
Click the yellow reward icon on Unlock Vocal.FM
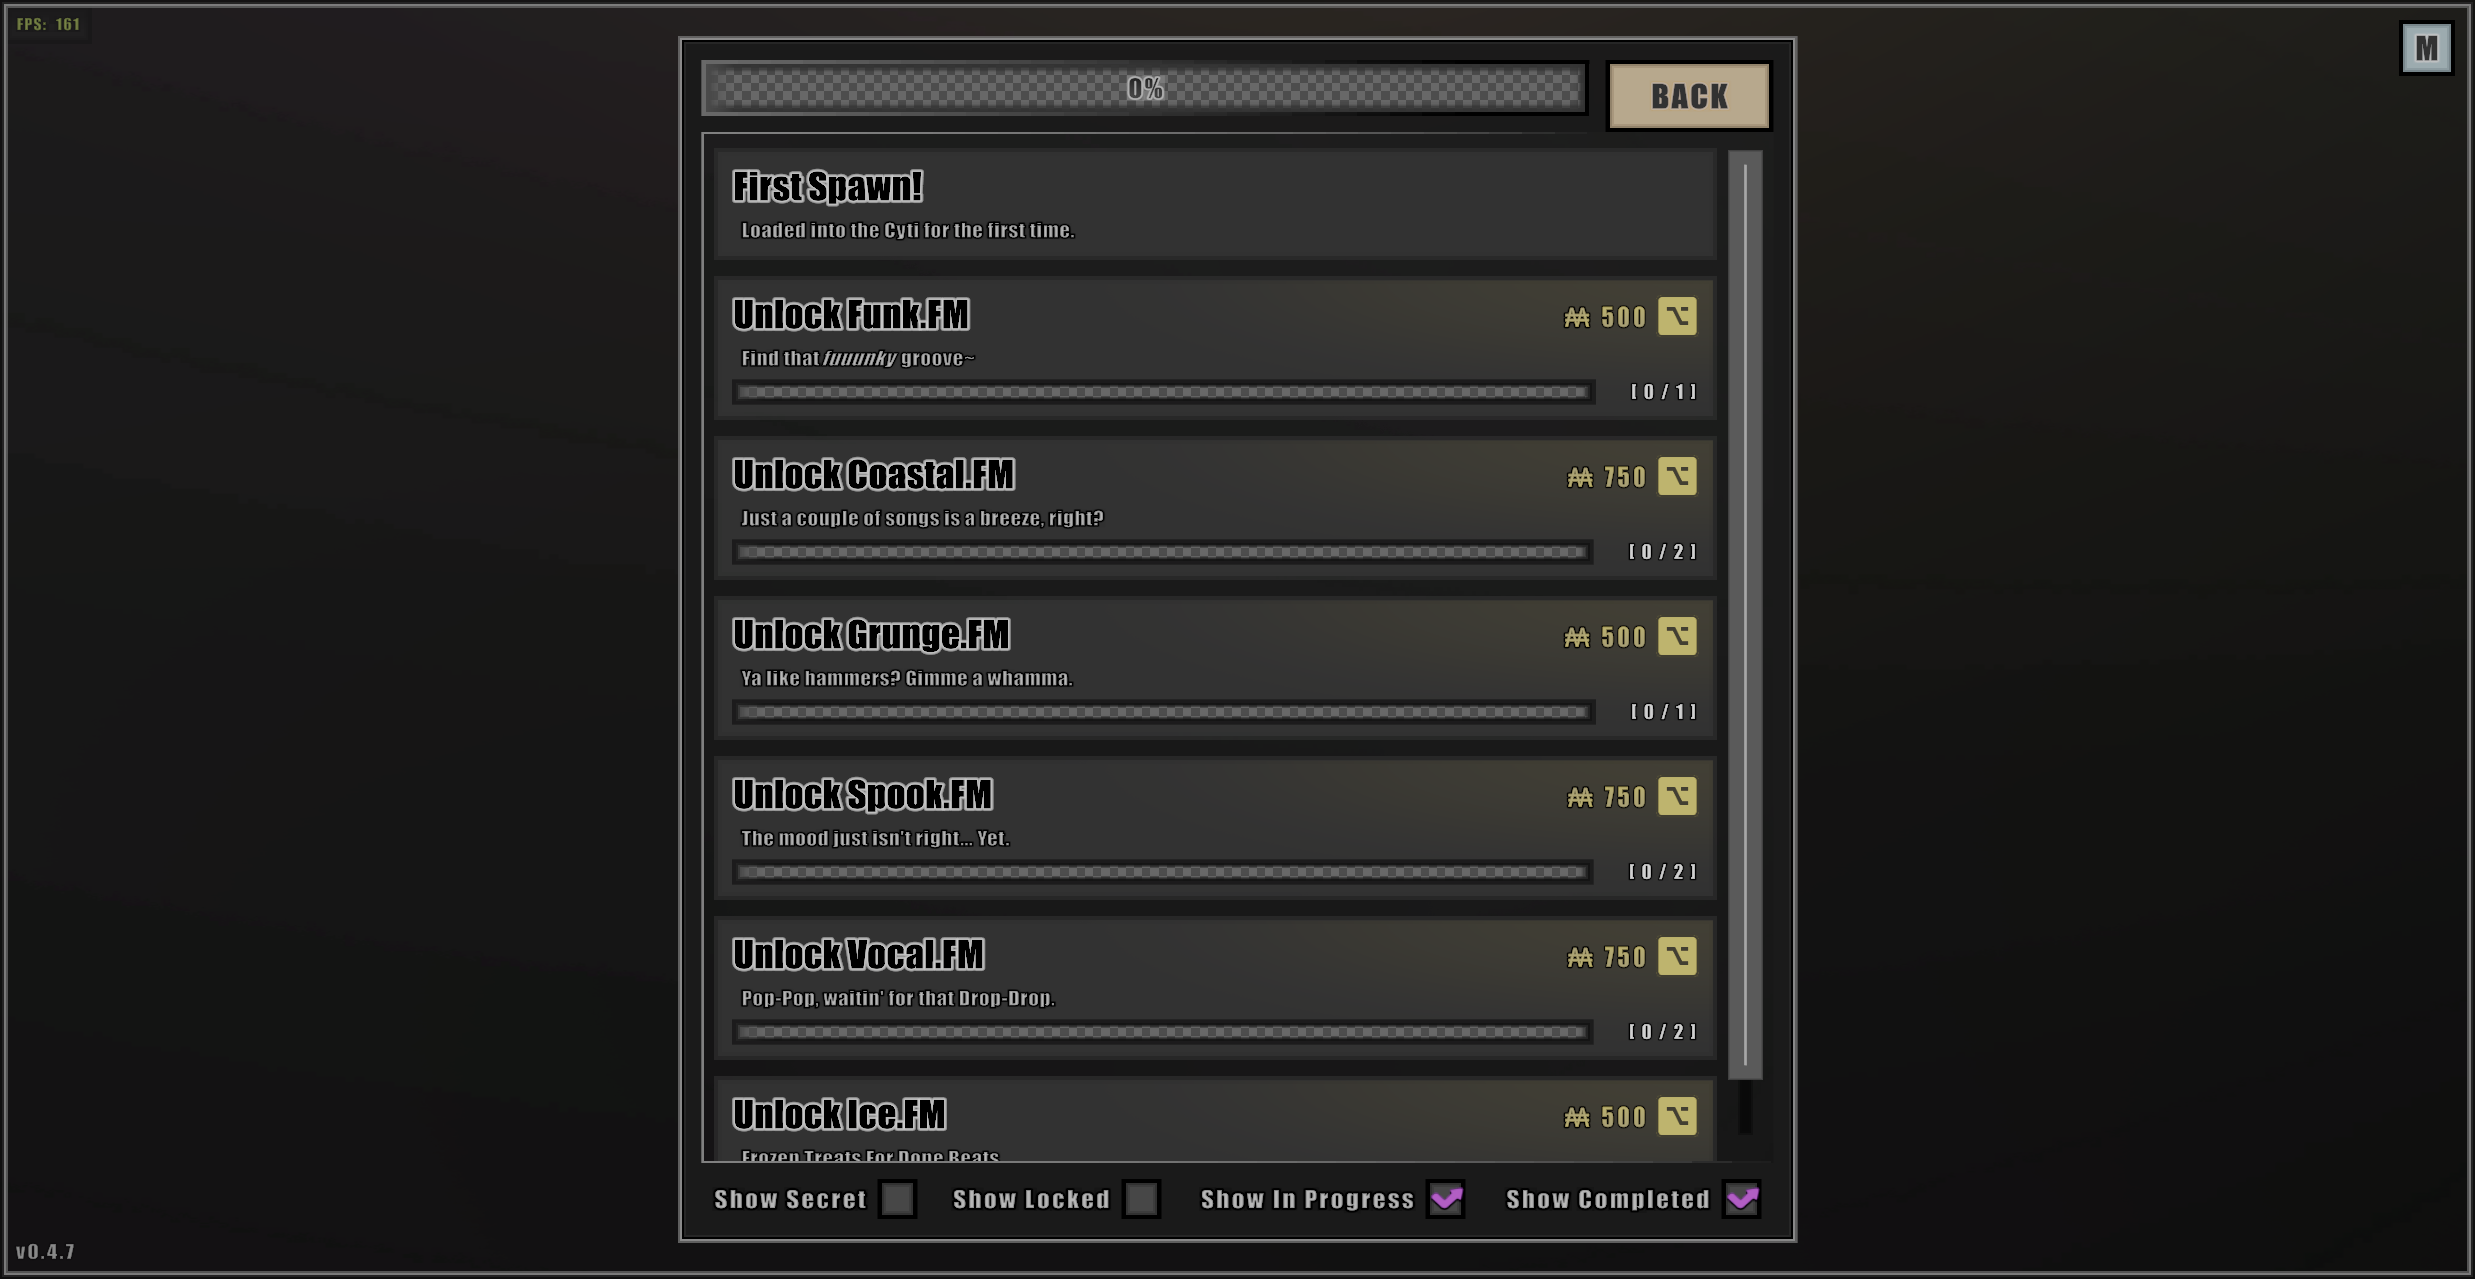pyautogui.click(x=1677, y=956)
